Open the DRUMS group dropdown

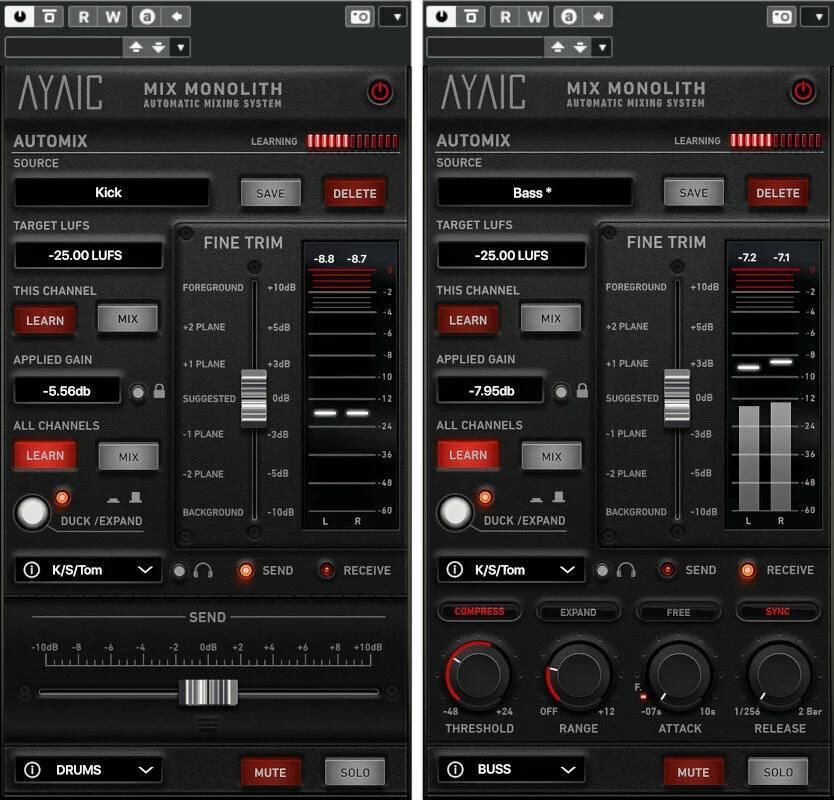click(x=88, y=770)
